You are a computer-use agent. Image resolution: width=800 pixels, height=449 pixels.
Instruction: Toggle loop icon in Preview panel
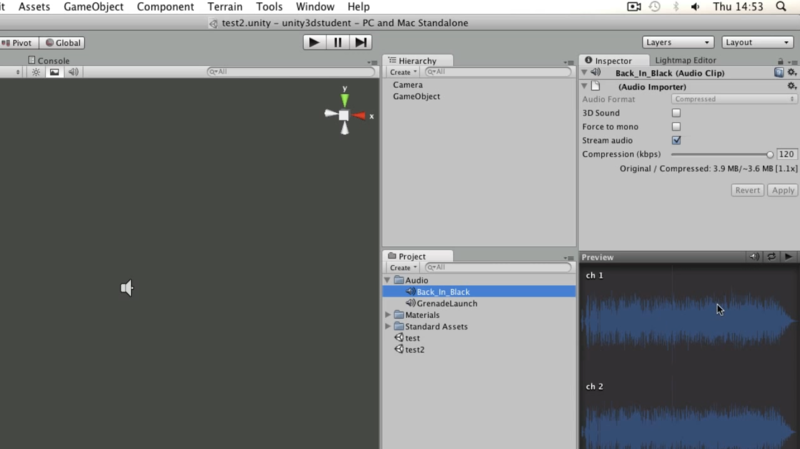coord(771,257)
